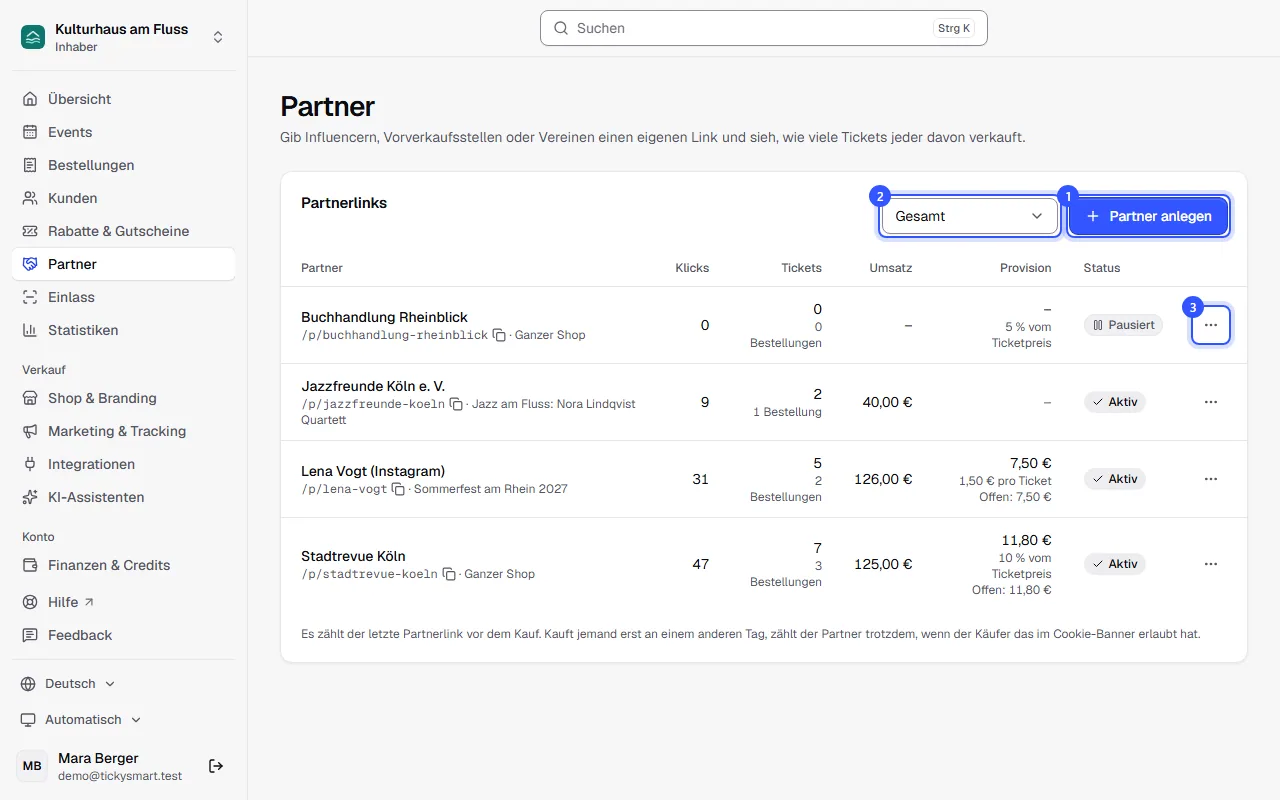The width and height of the screenshot is (1280, 800).
Task: Click the magnifier icon in the search bar
Action: pos(561,28)
